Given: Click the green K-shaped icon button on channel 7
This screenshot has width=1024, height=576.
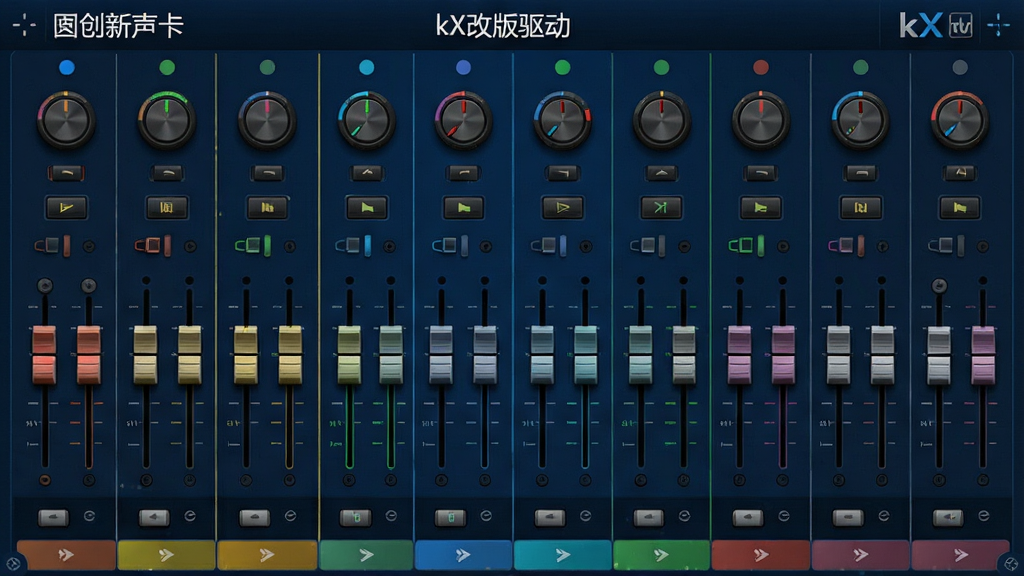Looking at the screenshot, I should click(x=661, y=208).
